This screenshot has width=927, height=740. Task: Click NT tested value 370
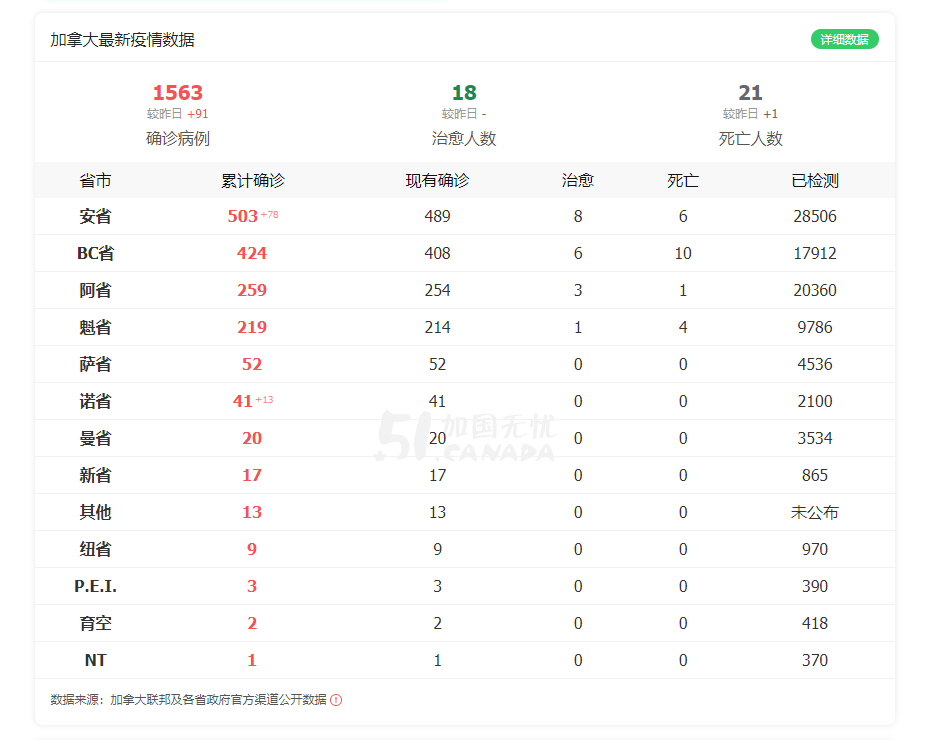(x=815, y=660)
